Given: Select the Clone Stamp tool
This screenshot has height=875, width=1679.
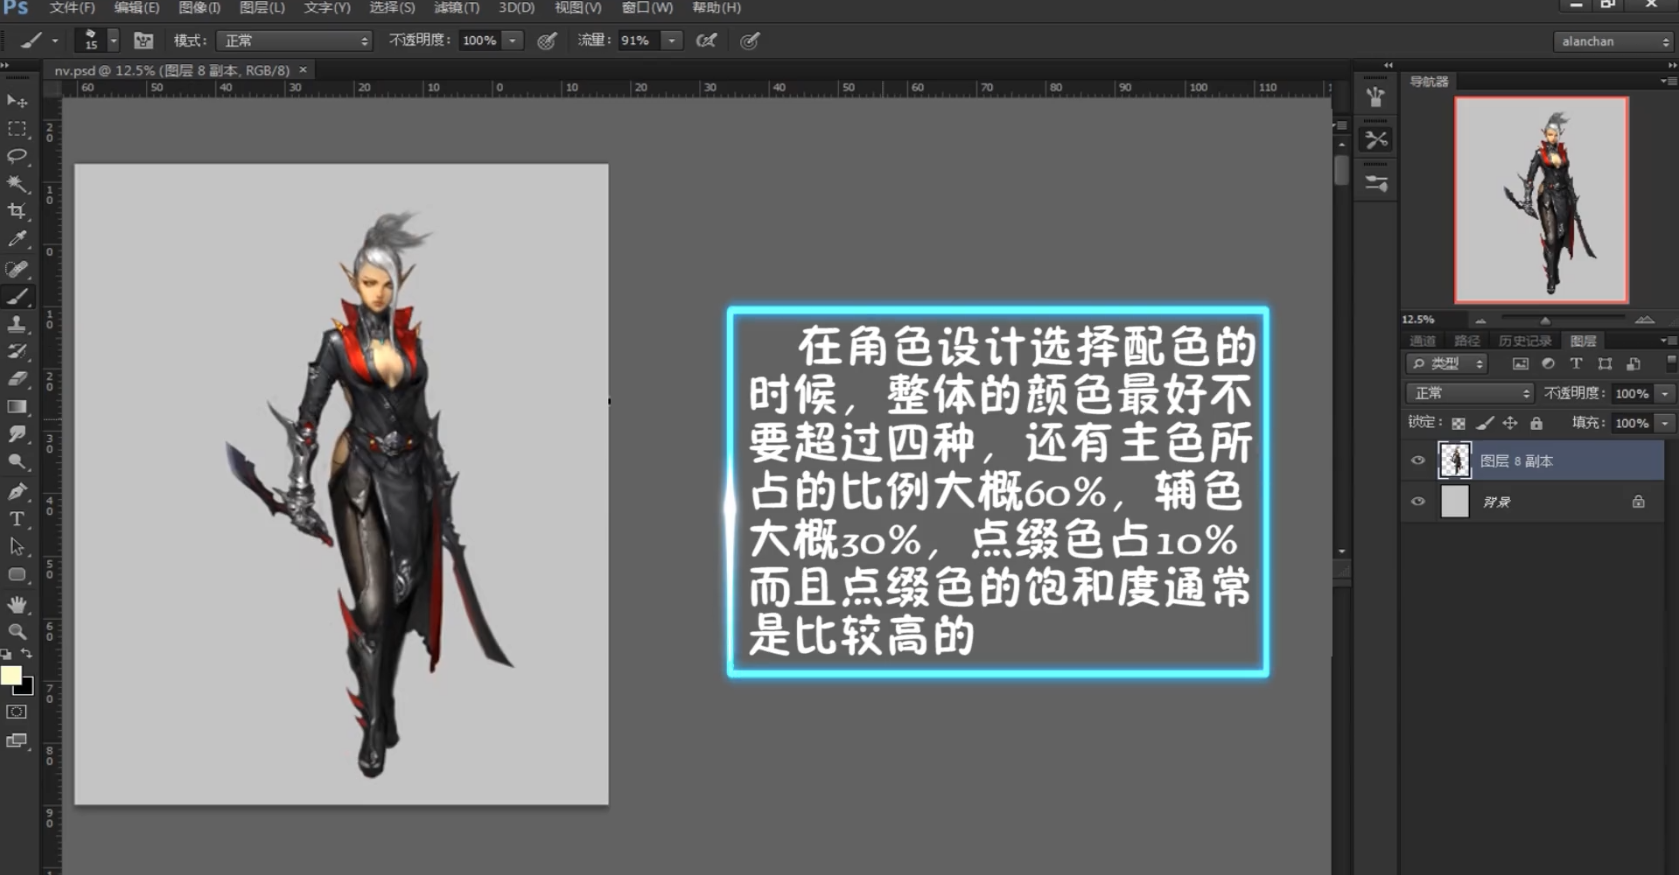Looking at the screenshot, I should click(17, 324).
